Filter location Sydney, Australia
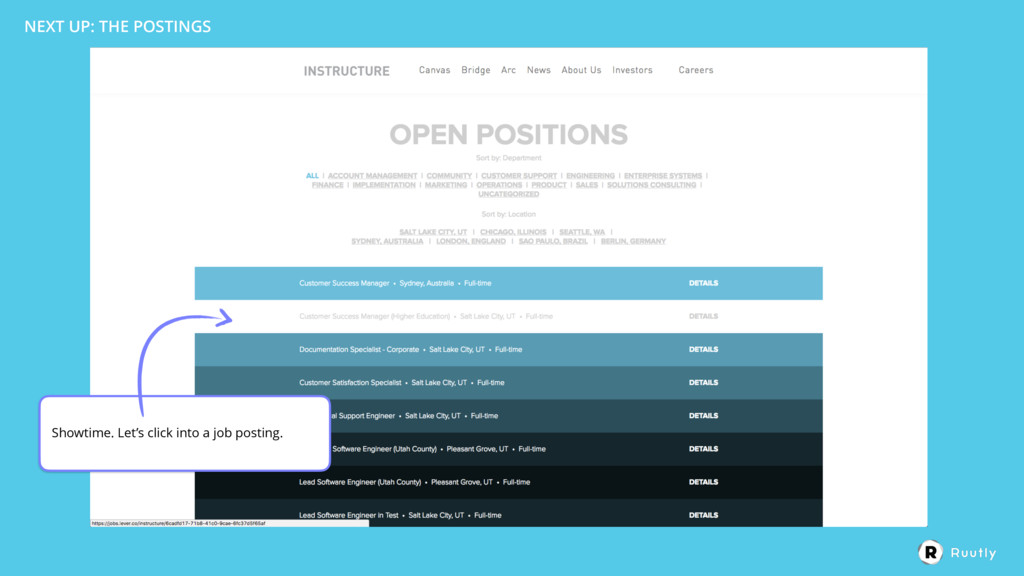1024x576 pixels. pos(387,241)
